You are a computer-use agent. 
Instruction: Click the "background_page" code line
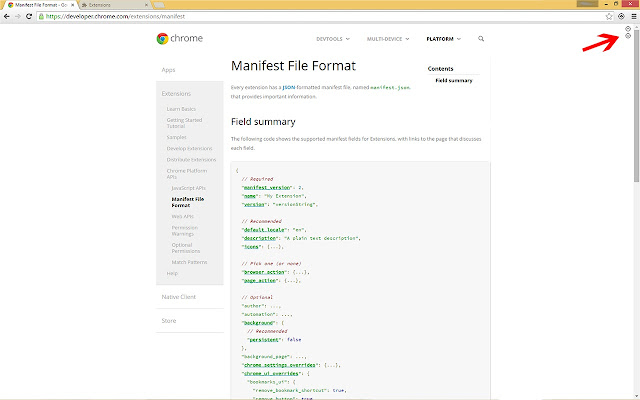274,357
